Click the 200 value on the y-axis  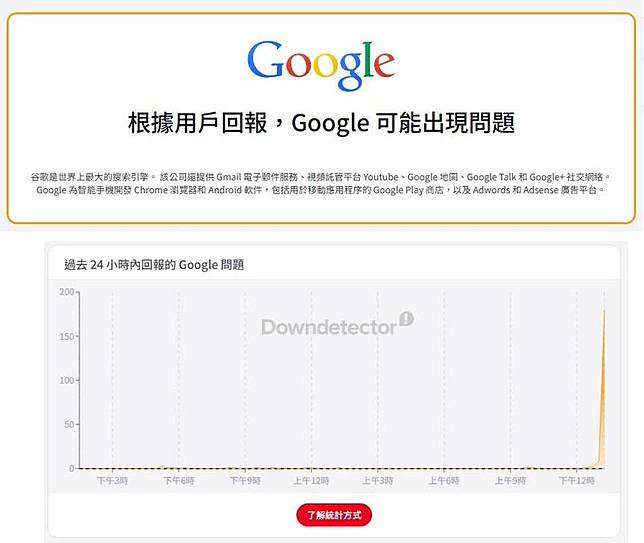click(x=67, y=292)
